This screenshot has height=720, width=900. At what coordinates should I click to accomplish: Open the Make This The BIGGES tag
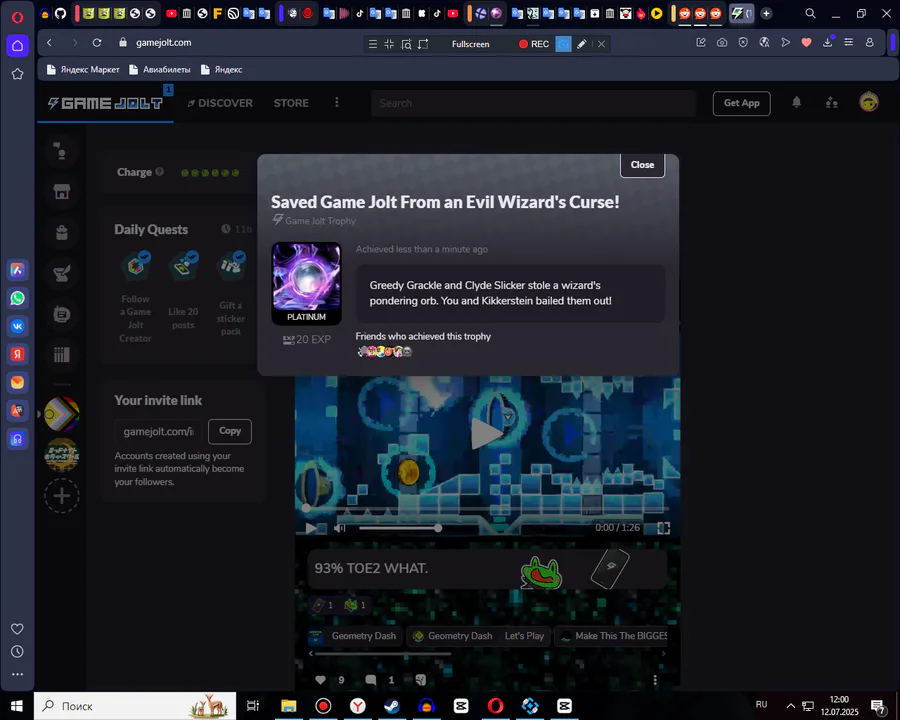[613, 636]
